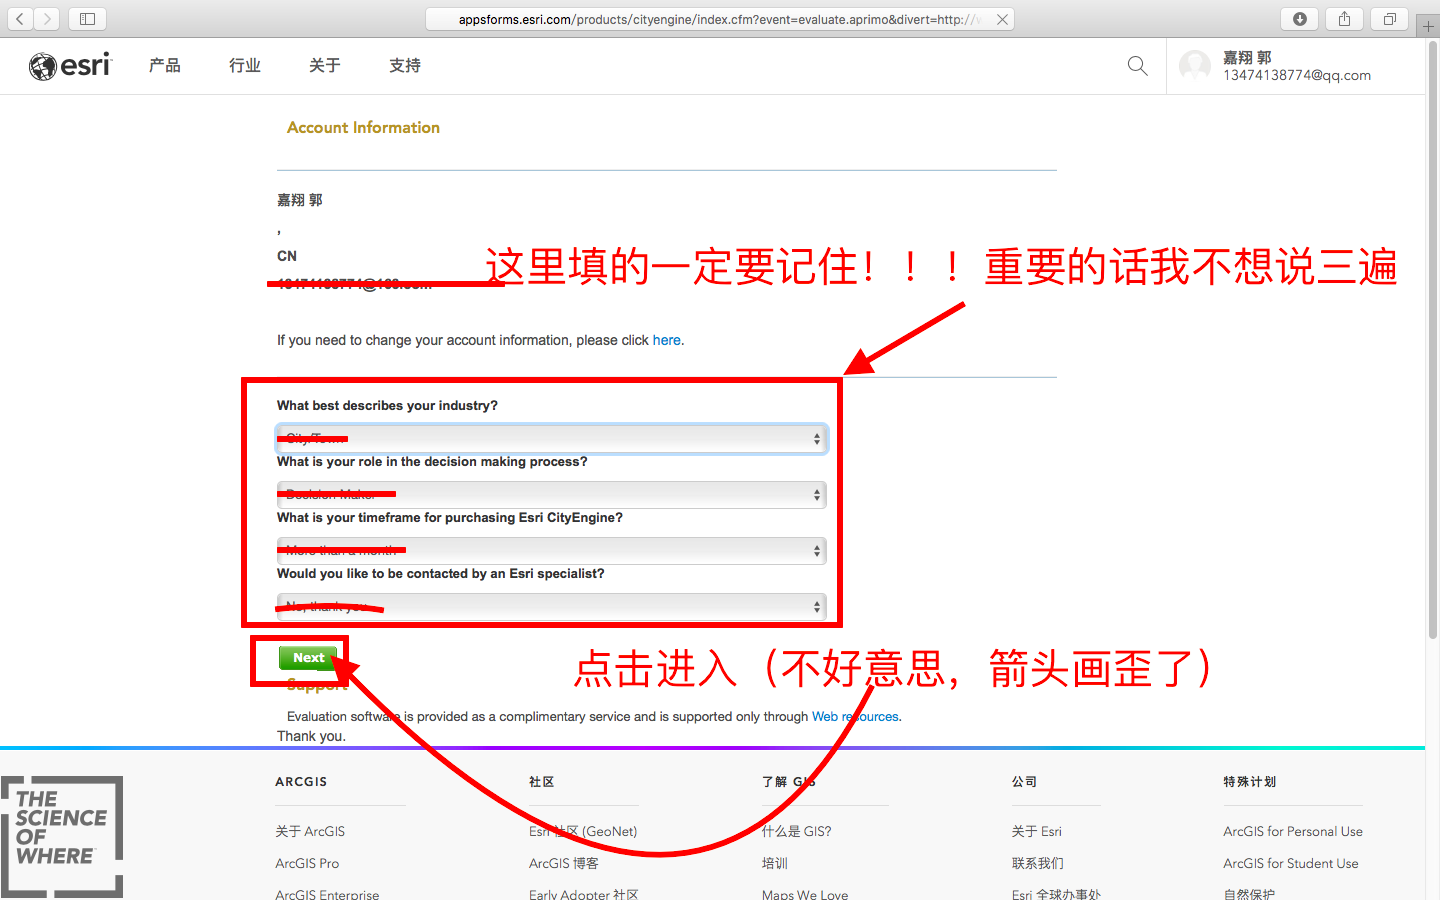This screenshot has height=900, width=1440.
Task: Open the decision making role dropdown
Action: (551, 494)
